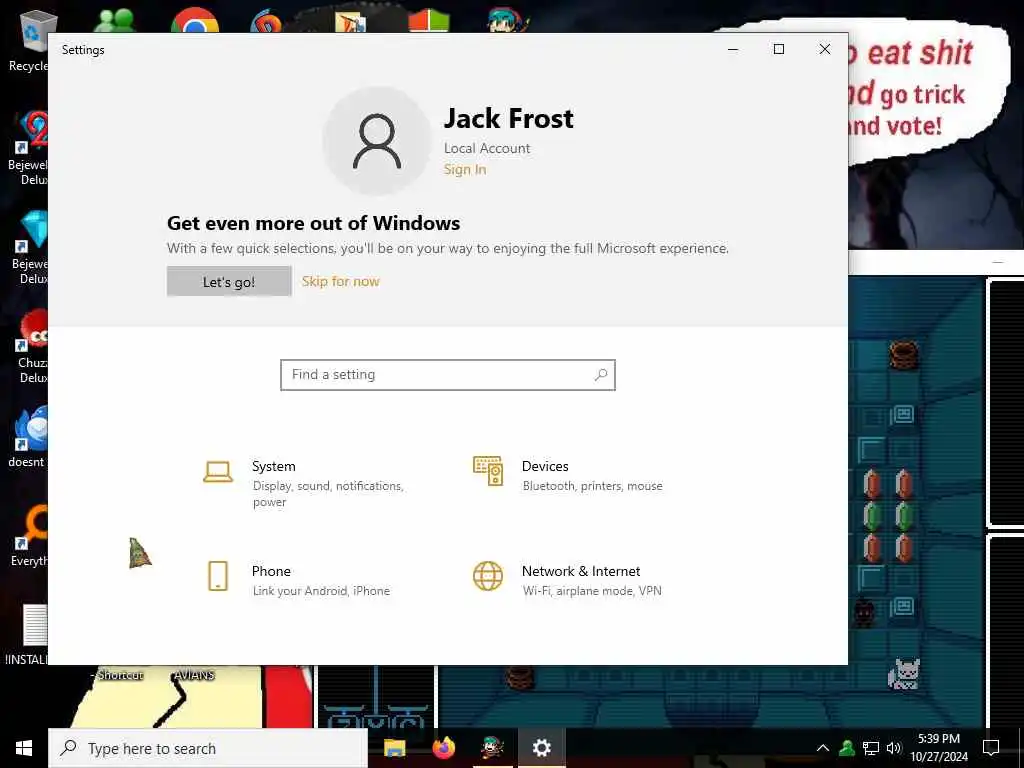Screen dimensions: 1024x768
Task: Click the Bluetooth, printers, mouse description
Action: click(x=592, y=486)
